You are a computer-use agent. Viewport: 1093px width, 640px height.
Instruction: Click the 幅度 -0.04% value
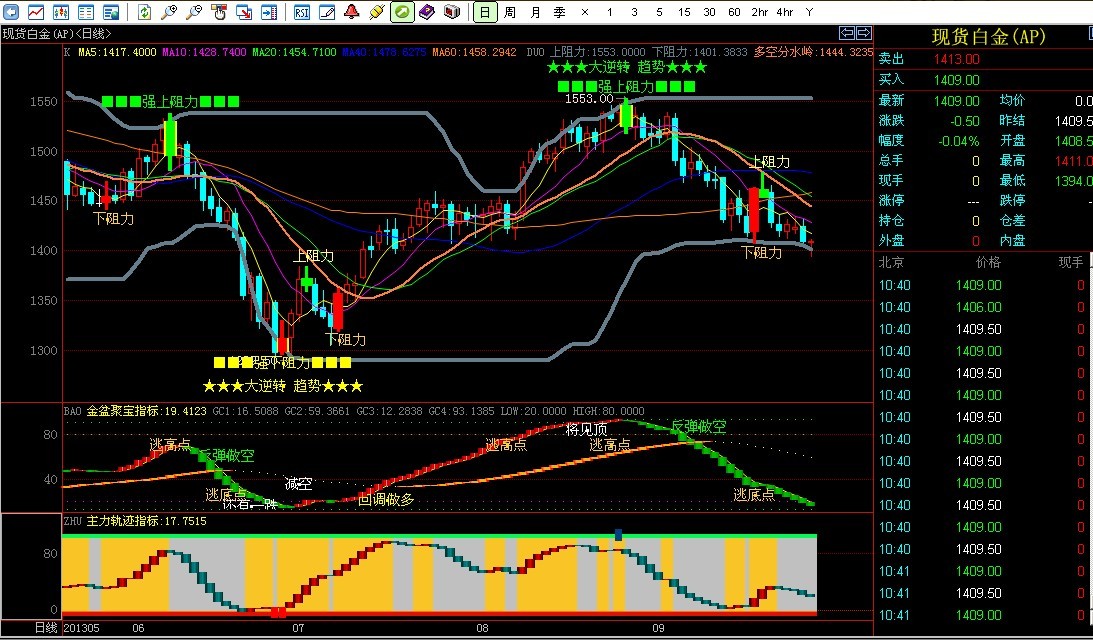click(958, 142)
